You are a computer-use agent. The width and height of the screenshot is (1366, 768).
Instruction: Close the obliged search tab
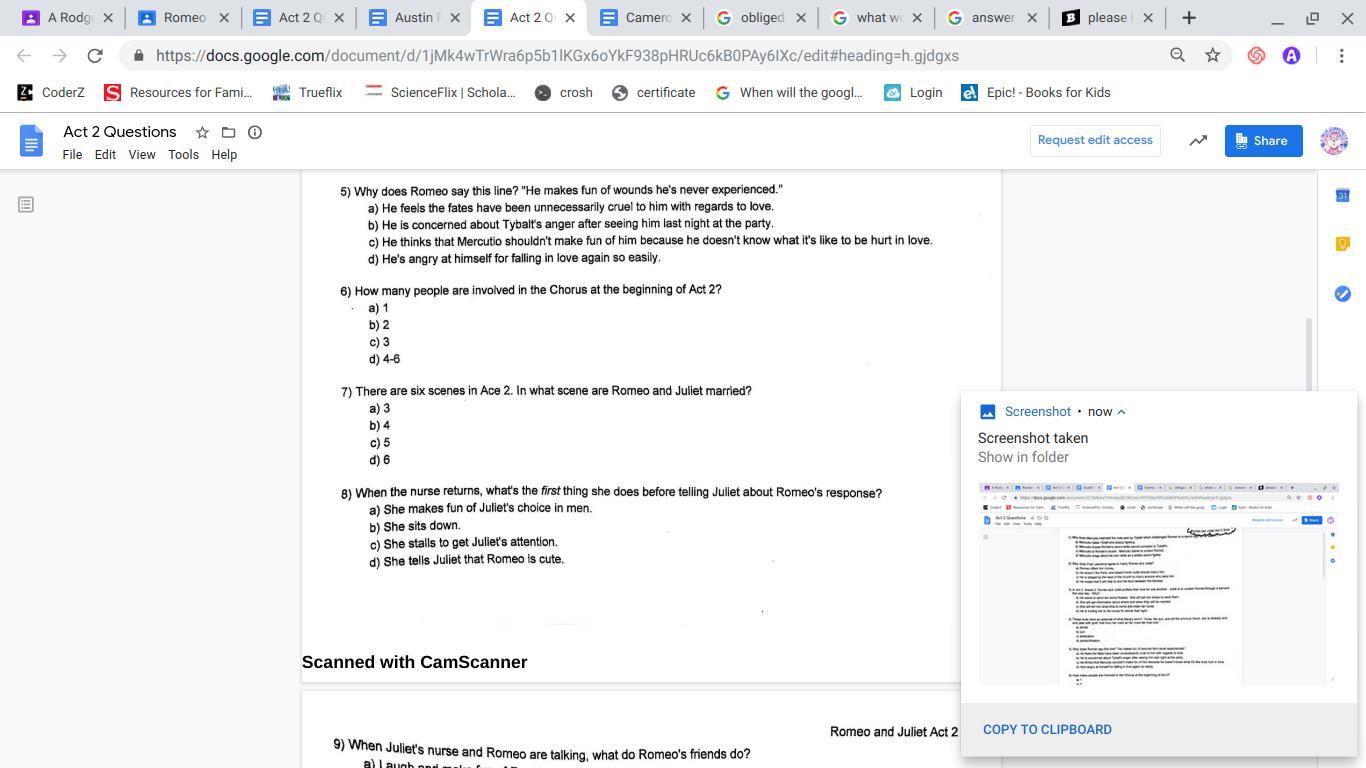pos(800,18)
